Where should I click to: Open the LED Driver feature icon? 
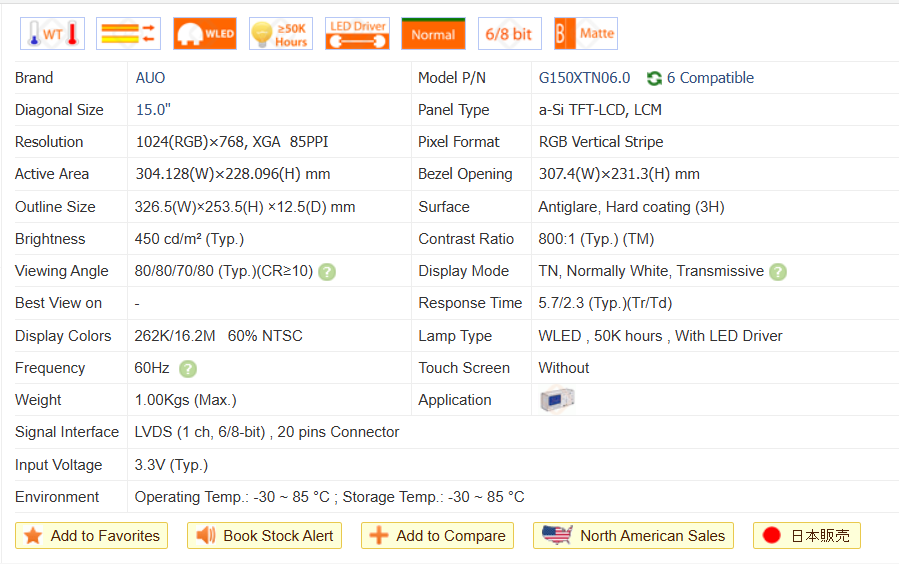tap(357, 34)
